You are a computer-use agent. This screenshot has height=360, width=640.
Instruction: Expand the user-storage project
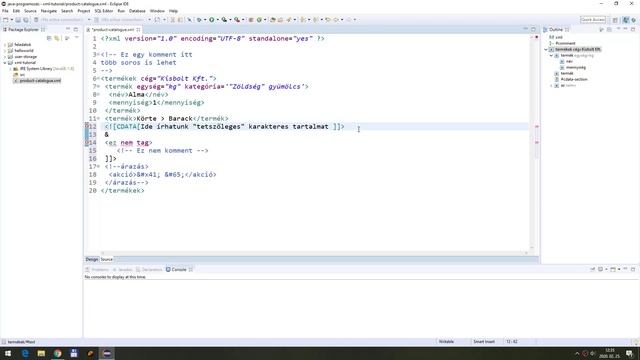coord(5,57)
